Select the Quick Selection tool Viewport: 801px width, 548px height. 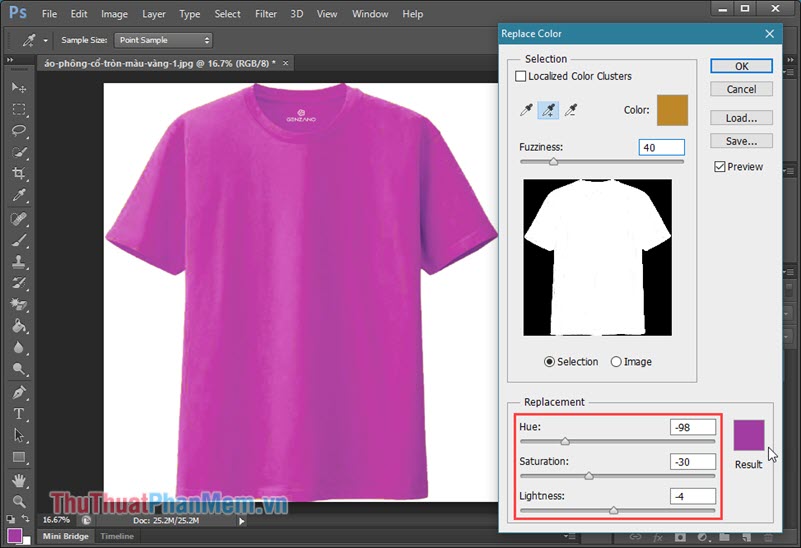point(18,152)
